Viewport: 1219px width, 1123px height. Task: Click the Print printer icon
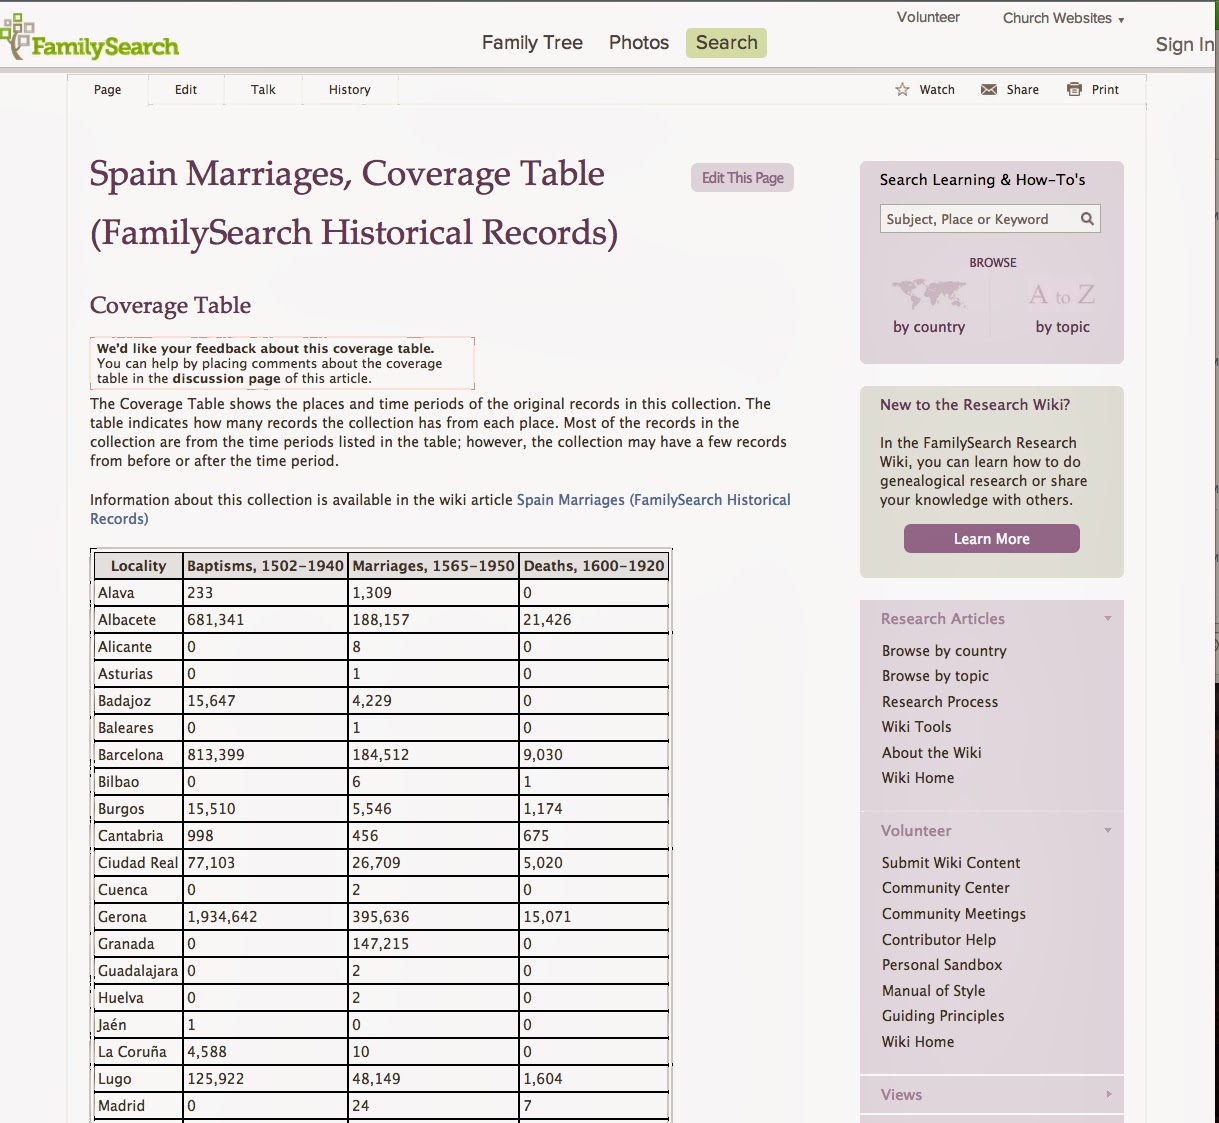(x=1074, y=90)
